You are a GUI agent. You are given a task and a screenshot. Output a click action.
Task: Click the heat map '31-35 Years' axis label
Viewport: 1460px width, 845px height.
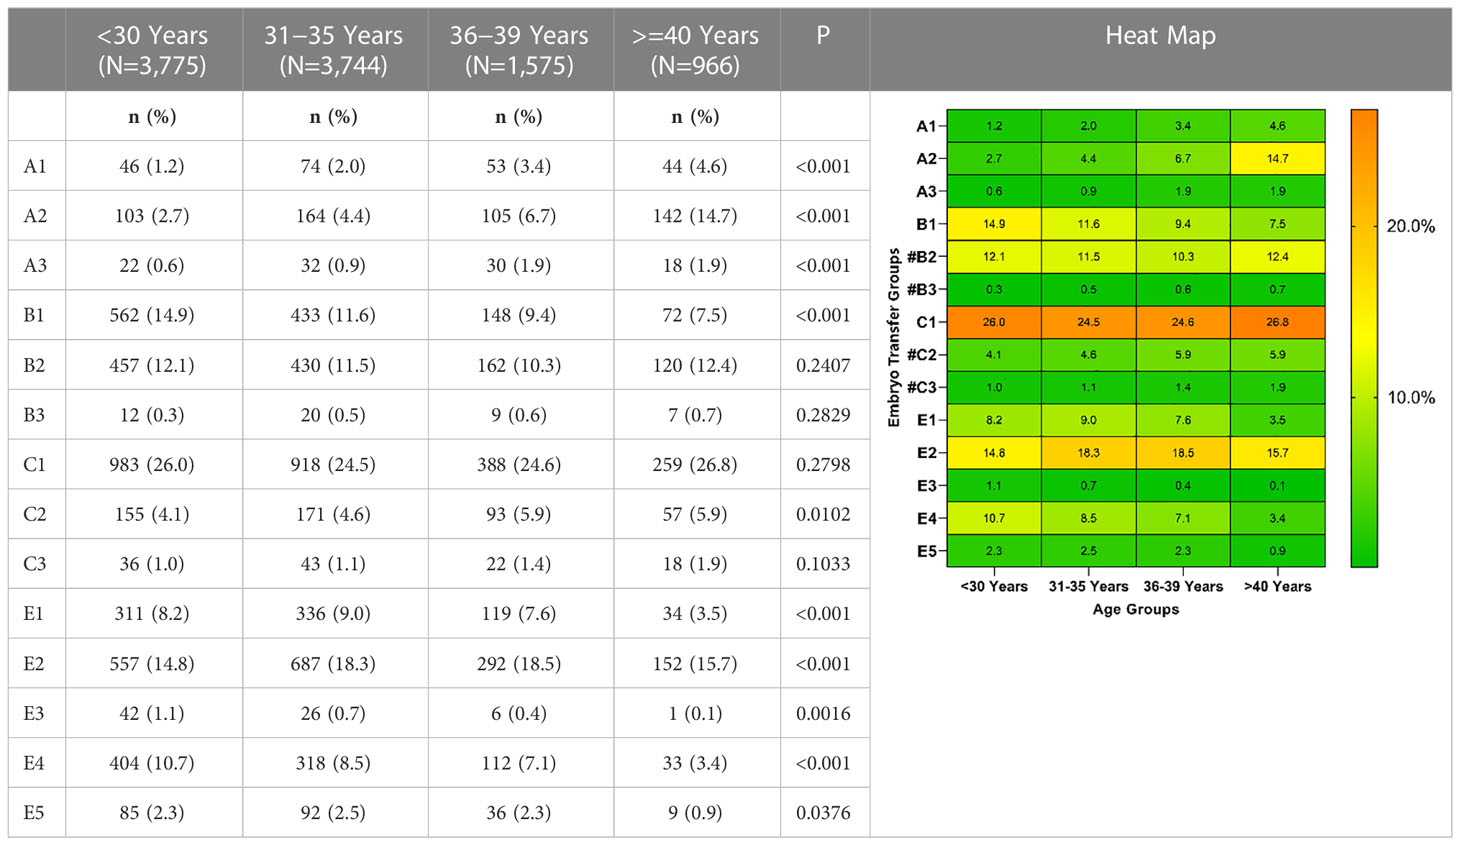(x=1089, y=587)
